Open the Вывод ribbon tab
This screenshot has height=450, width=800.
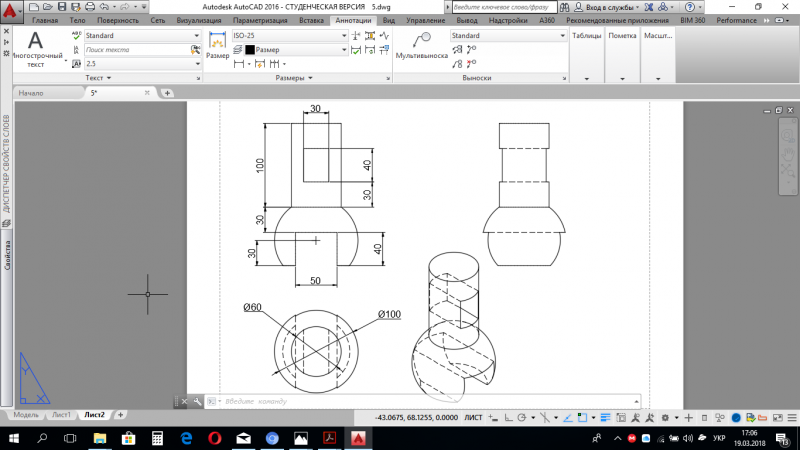(467, 20)
